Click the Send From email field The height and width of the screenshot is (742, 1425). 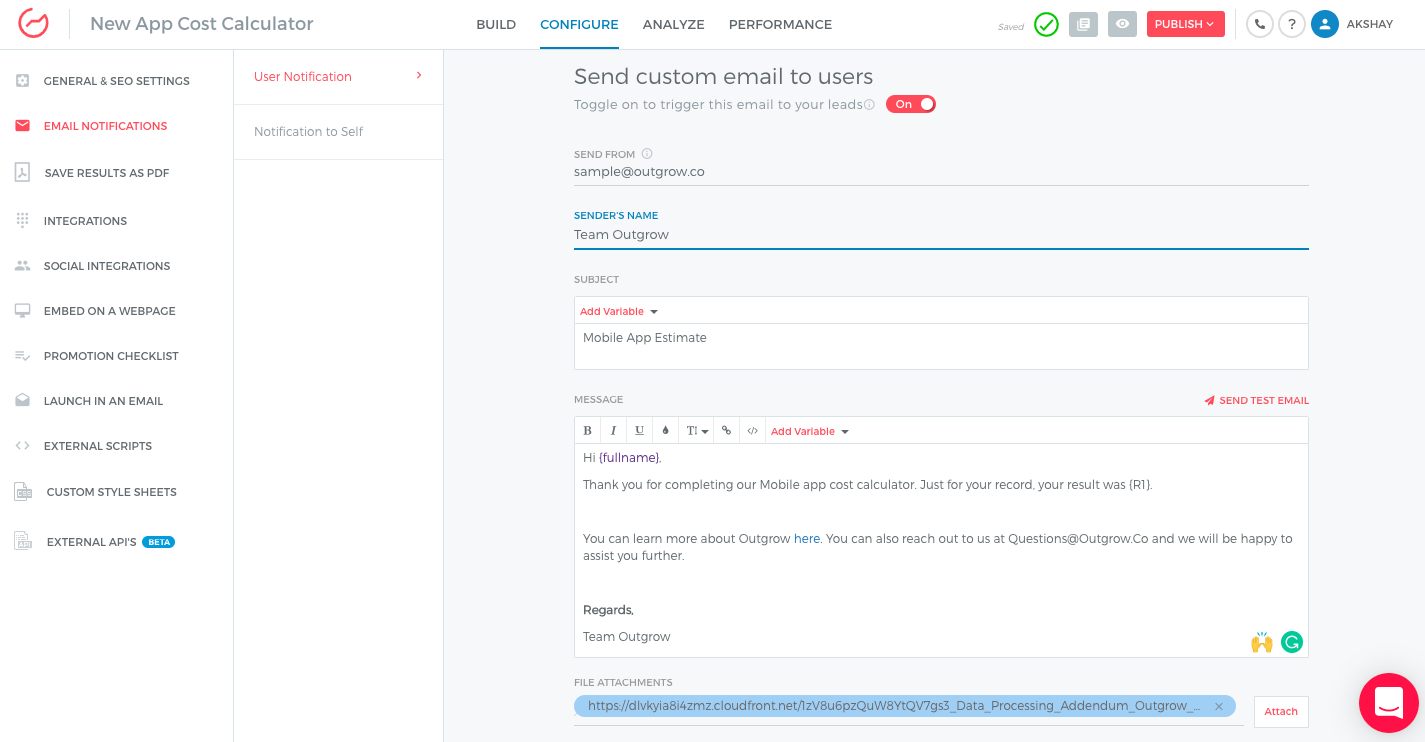click(x=941, y=172)
